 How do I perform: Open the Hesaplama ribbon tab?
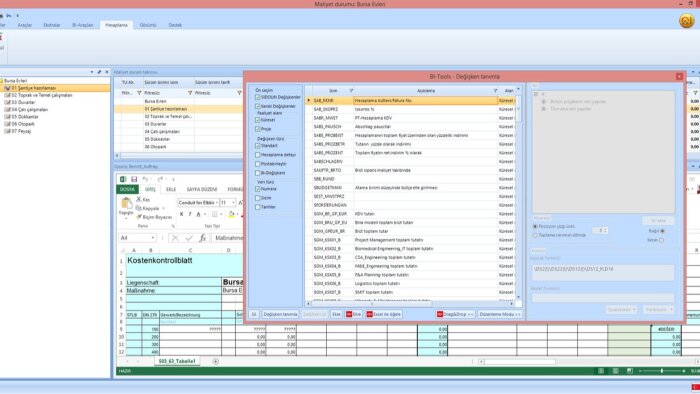coord(116,25)
